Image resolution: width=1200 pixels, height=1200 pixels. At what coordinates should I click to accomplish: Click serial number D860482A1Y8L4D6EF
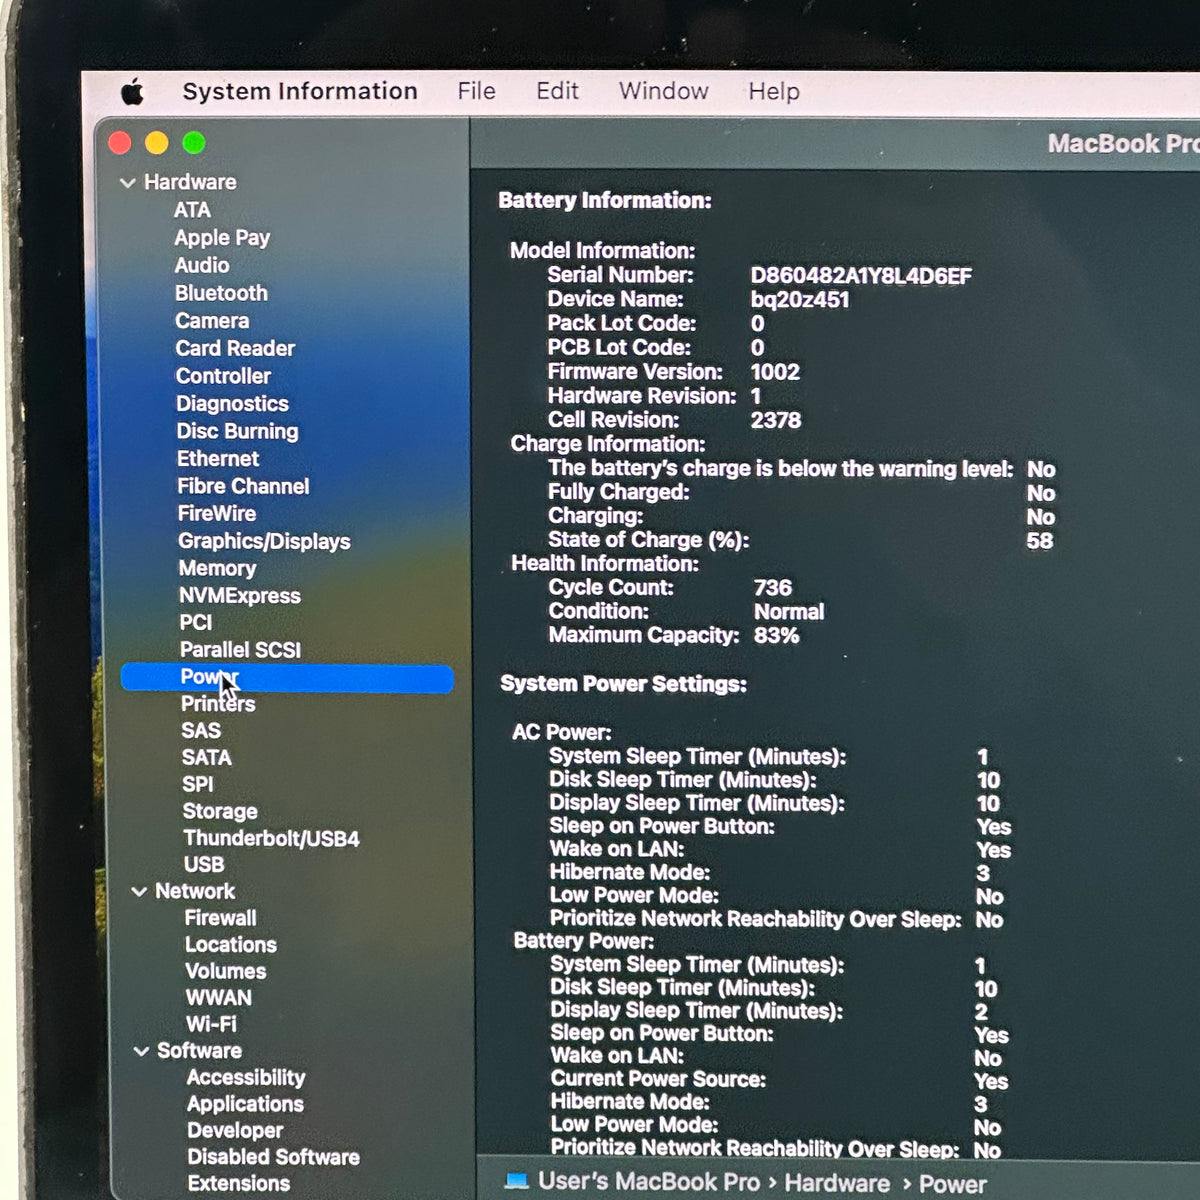861,276
